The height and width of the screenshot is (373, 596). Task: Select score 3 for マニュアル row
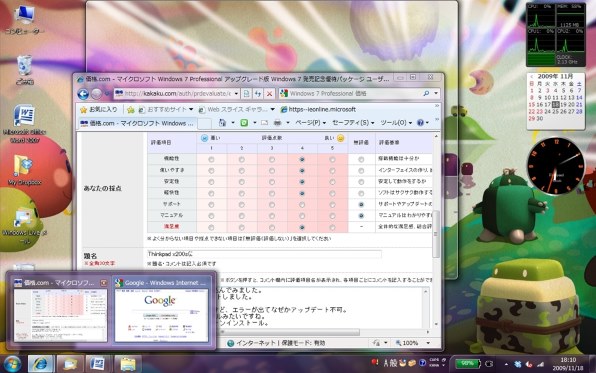272,216
